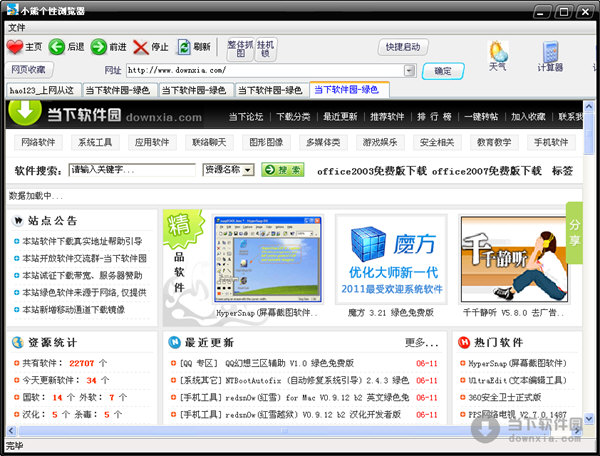Click the 最近更新 blue N icon
Viewport: 600px width, 456px height.
[x=174, y=342]
